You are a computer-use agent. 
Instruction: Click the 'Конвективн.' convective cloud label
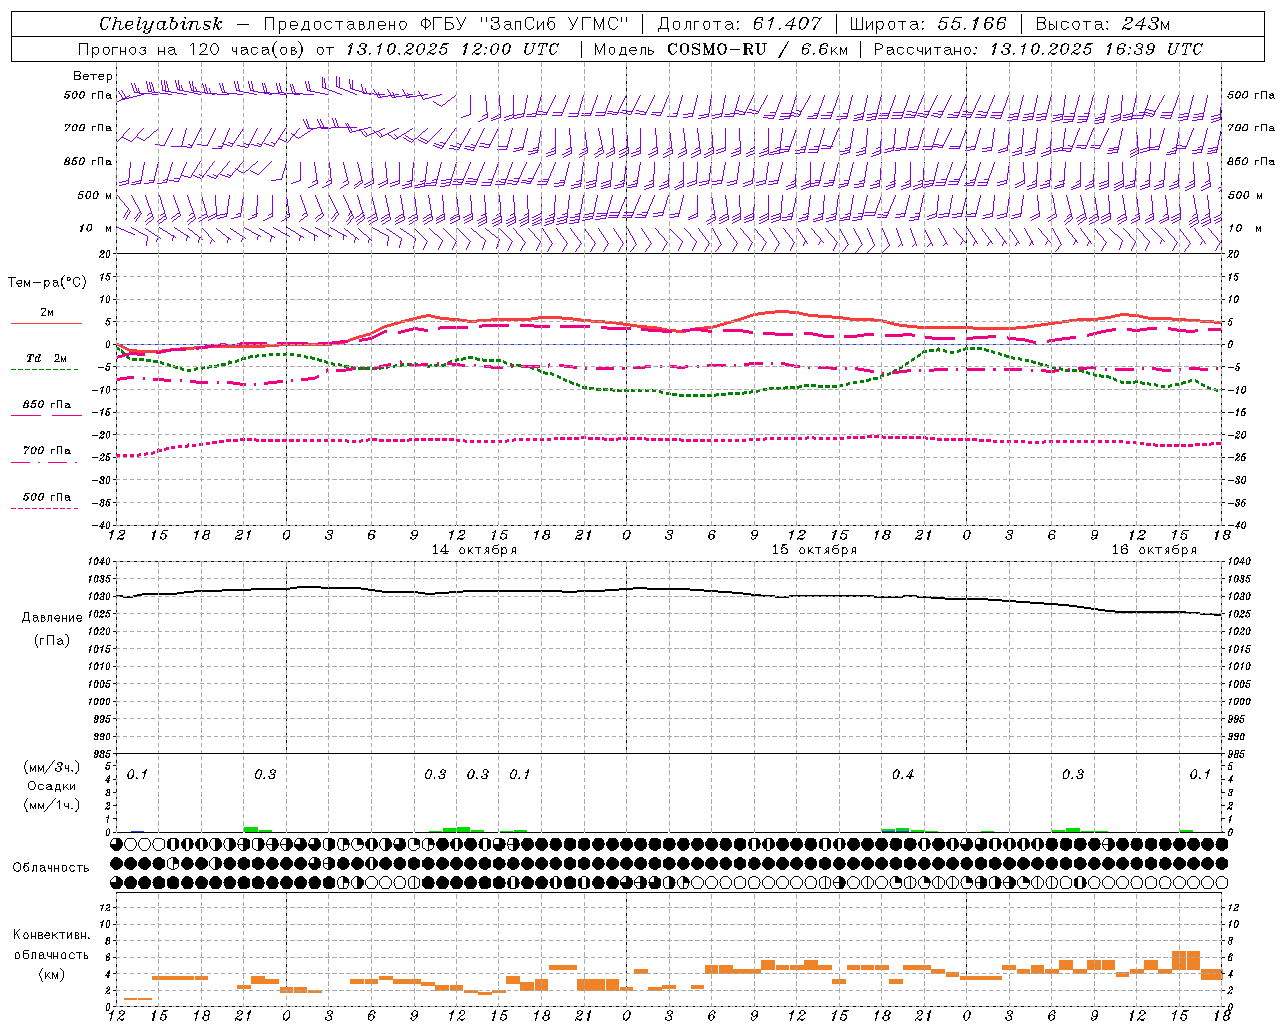pyautogui.click(x=51, y=935)
